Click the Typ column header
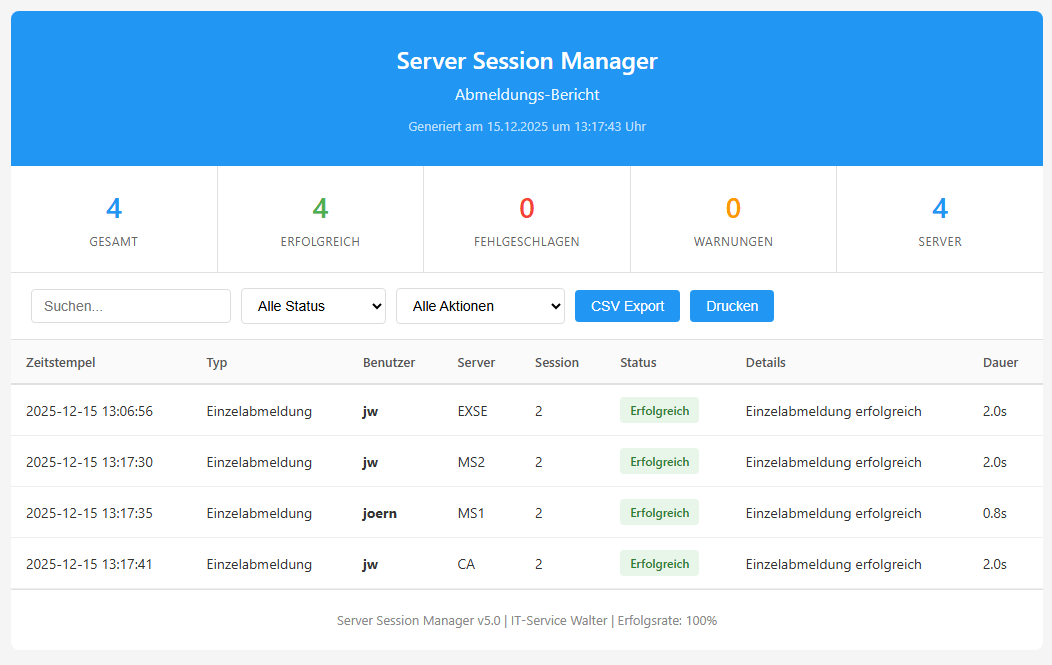Screen dimensions: 1052x665 217,362
